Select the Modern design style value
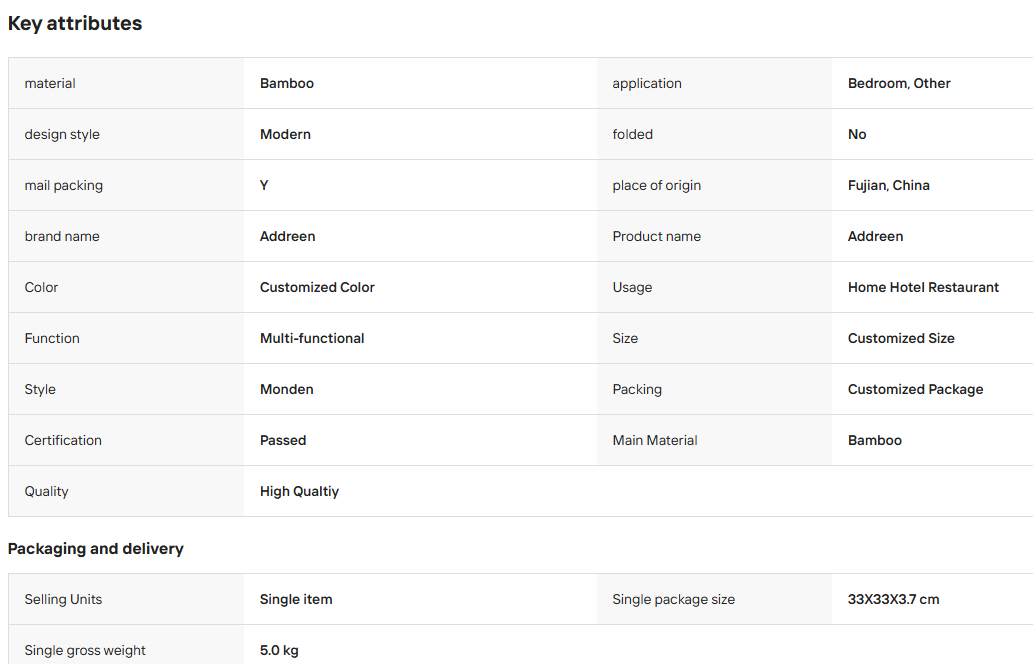The image size is (1033, 664). click(x=285, y=134)
